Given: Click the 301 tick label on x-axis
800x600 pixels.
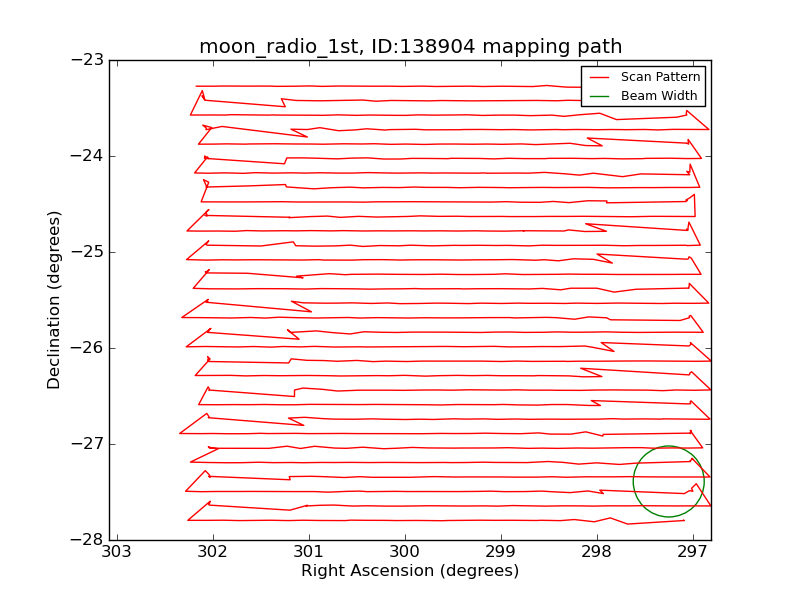Looking at the screenshot, I should point(309,552).
